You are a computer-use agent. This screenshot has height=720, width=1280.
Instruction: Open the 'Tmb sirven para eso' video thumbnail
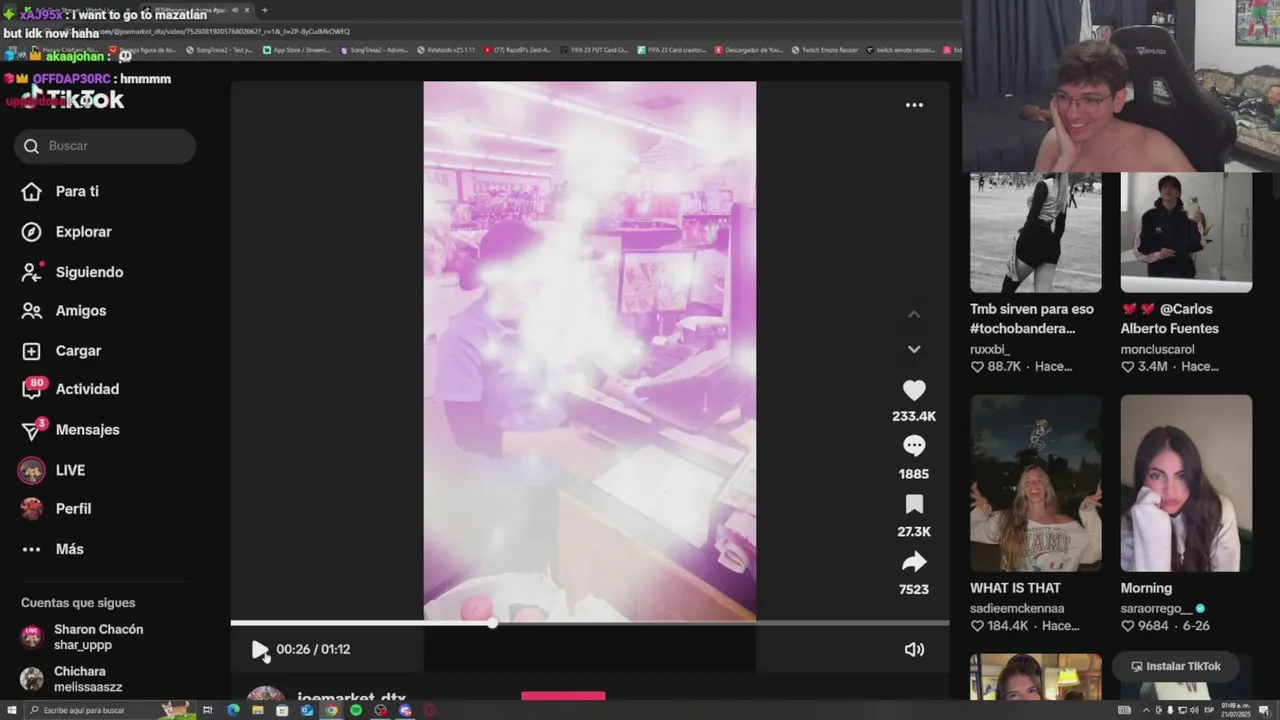tap(1036, 233)
